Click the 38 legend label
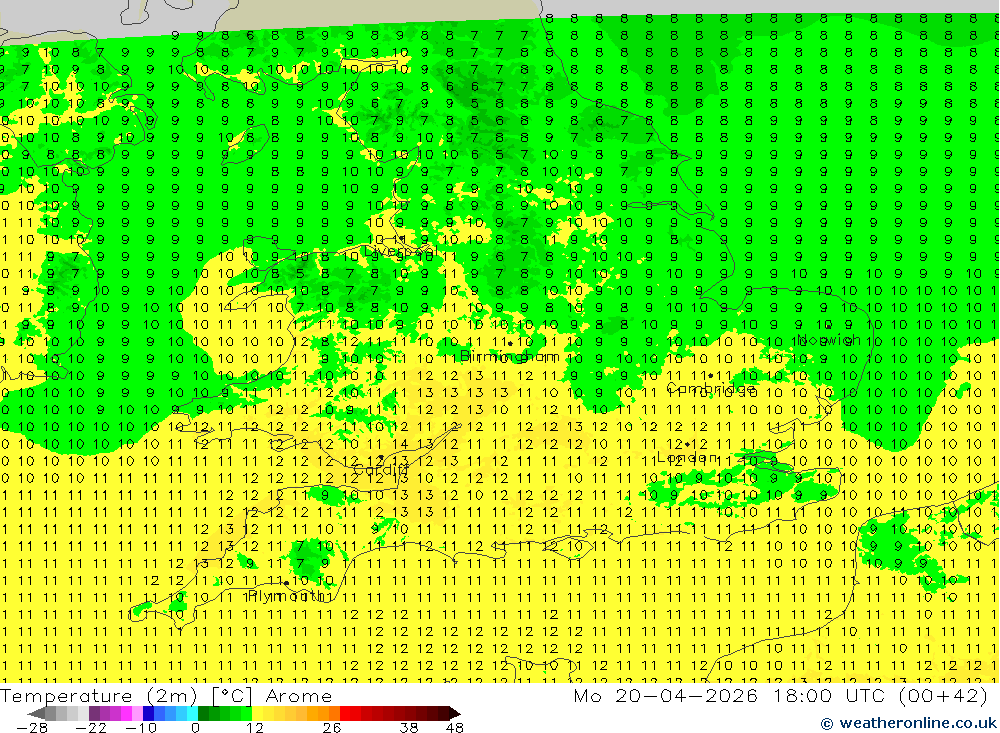Screen dimensions: 1000x733 (x=408, y=728)
